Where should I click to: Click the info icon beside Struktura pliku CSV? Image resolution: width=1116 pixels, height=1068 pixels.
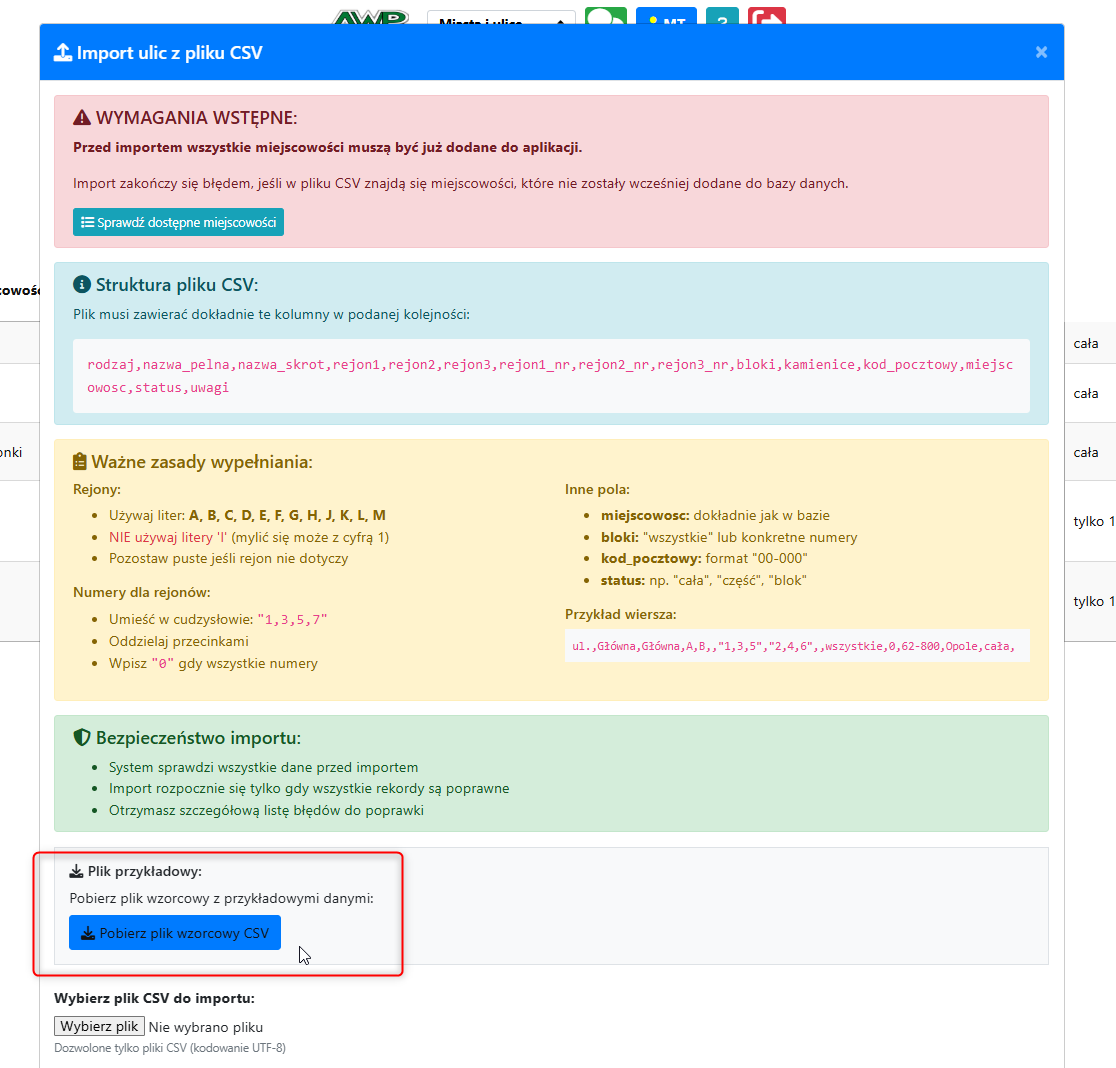[81, 285]
